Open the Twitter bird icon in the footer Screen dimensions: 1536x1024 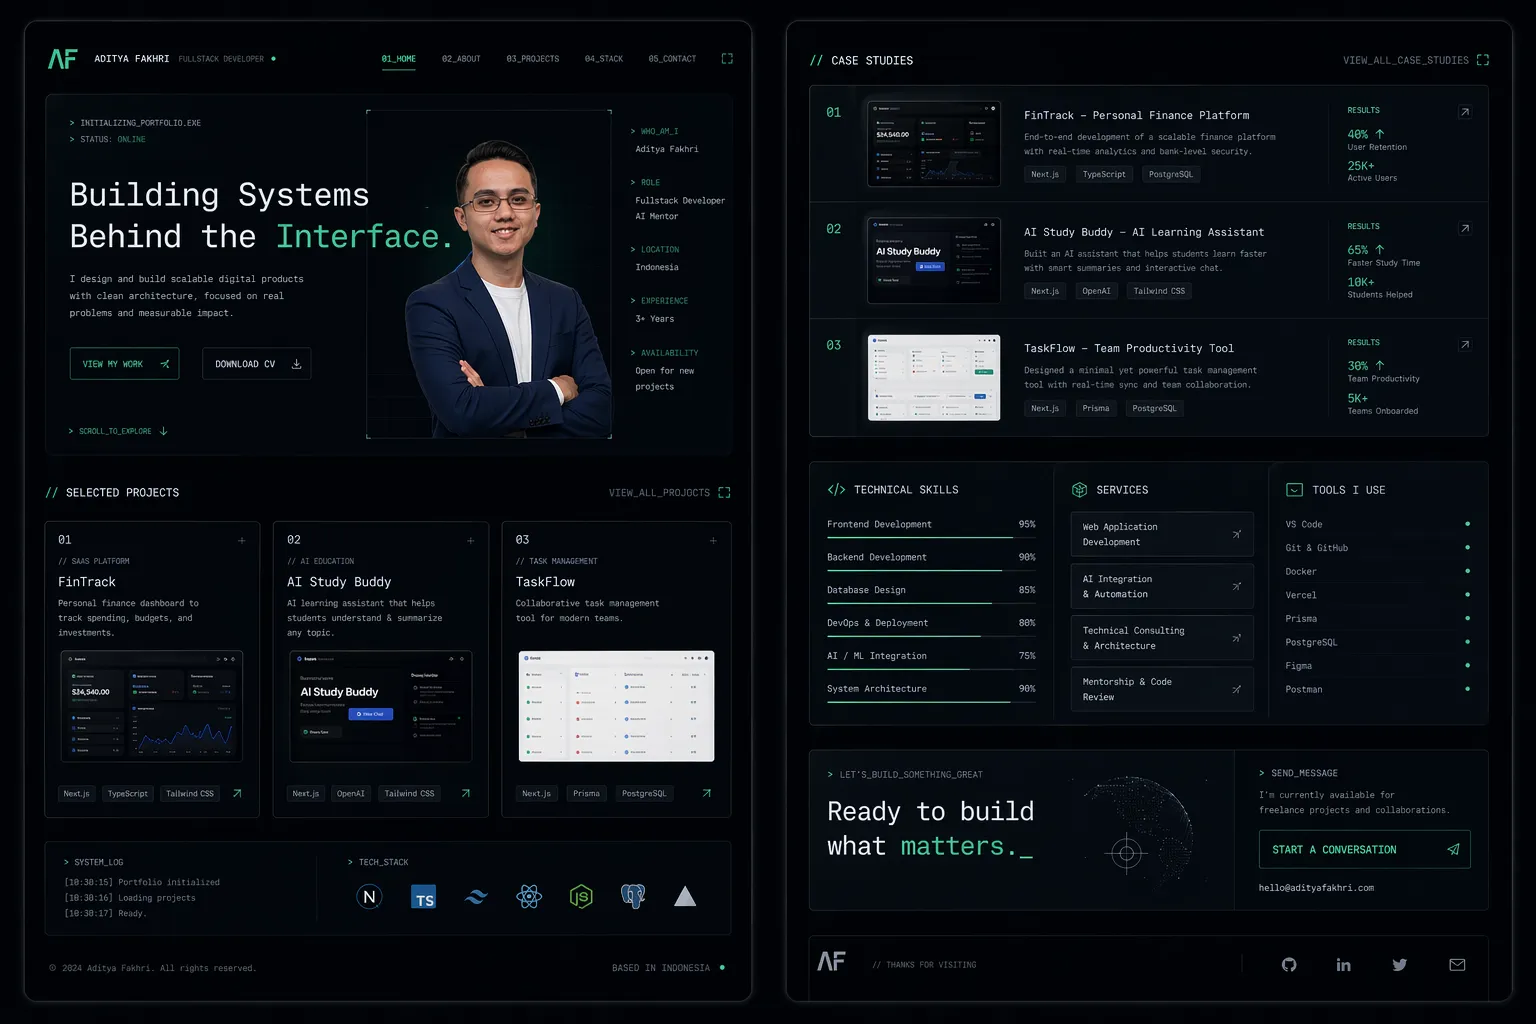pos(1399,964)
